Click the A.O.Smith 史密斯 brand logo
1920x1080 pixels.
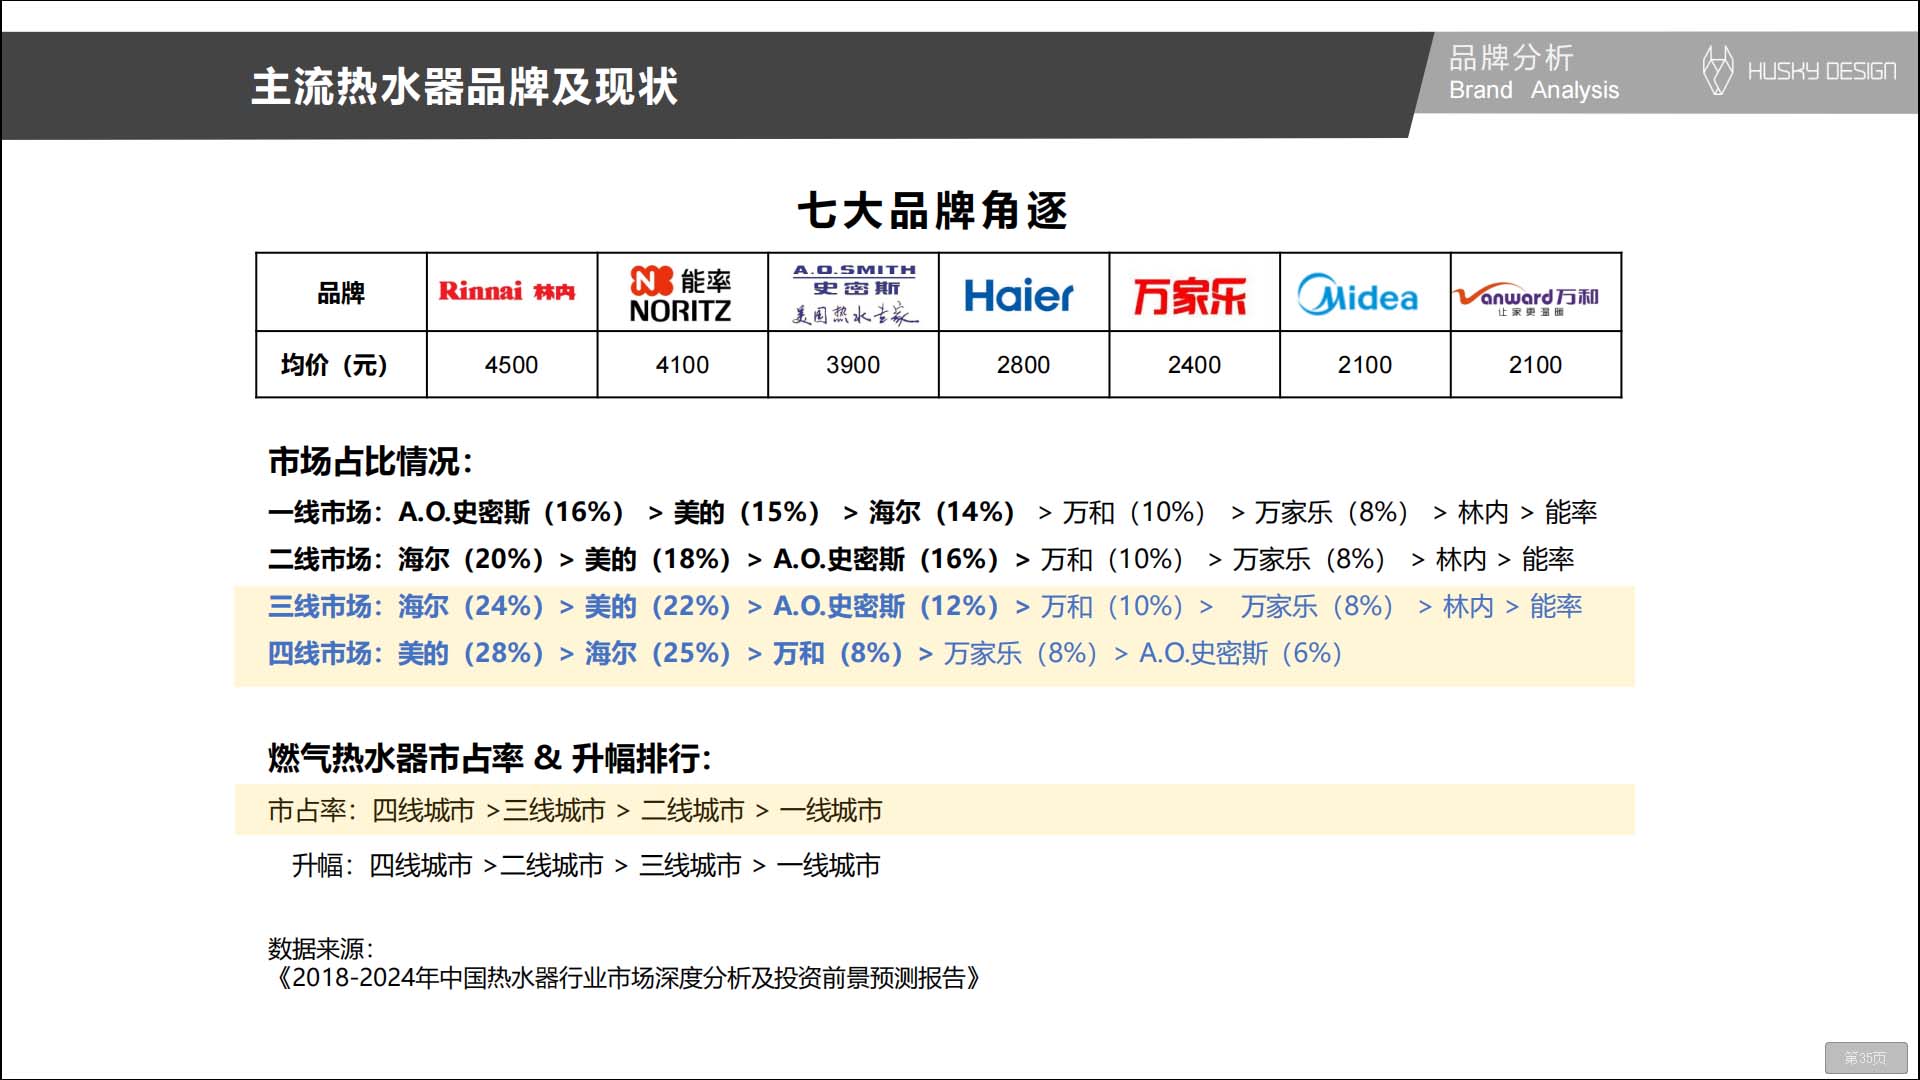click(854, 294)
